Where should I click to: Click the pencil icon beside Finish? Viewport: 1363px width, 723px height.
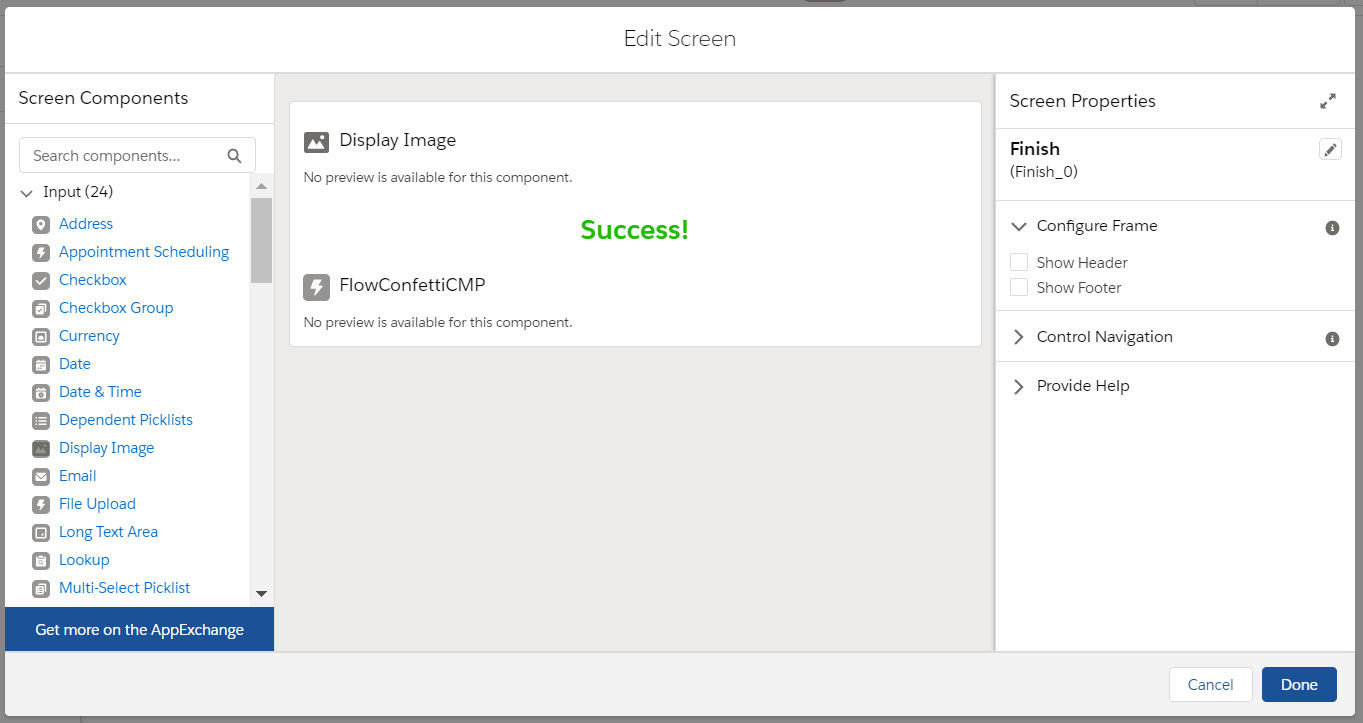(x=1330, y=148)
